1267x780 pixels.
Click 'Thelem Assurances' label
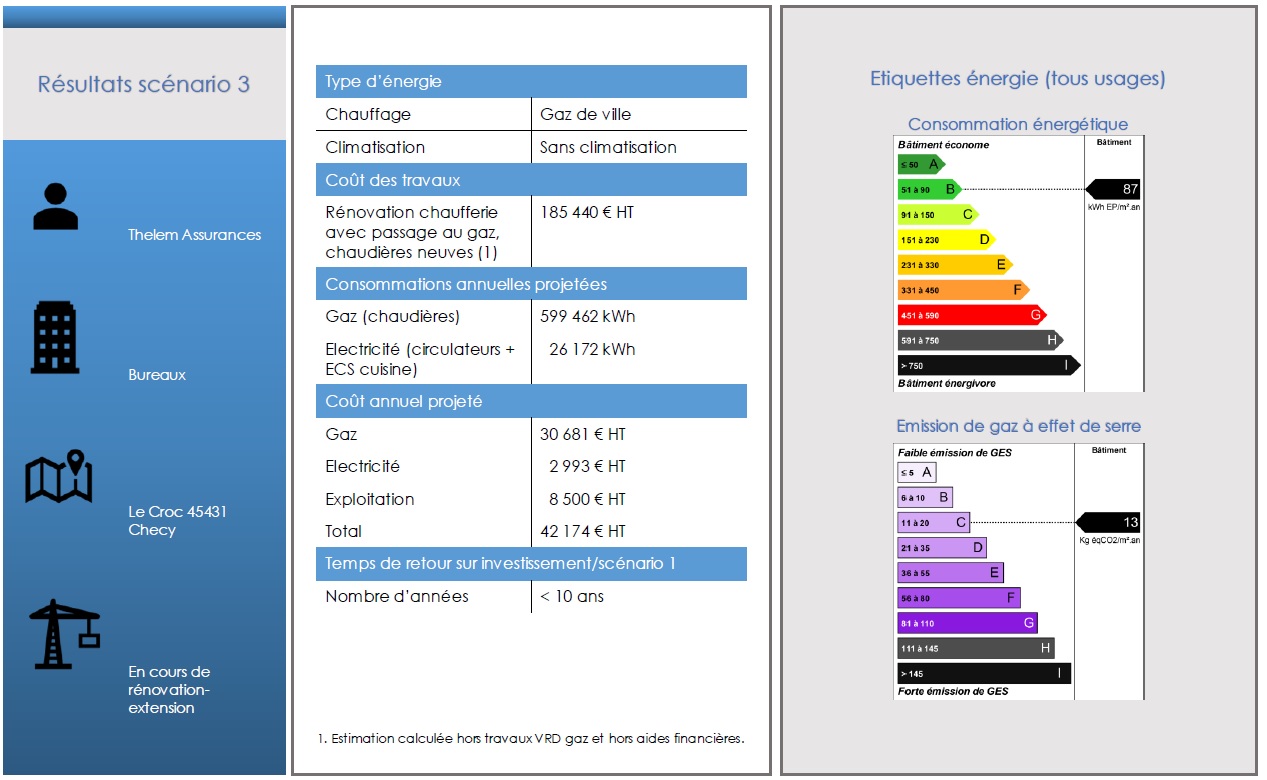point(194,235)
